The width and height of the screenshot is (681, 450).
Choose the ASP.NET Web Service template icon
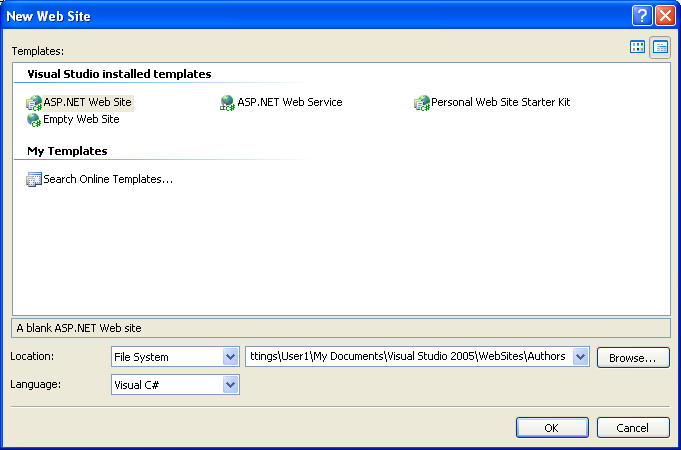click(228, 102)
